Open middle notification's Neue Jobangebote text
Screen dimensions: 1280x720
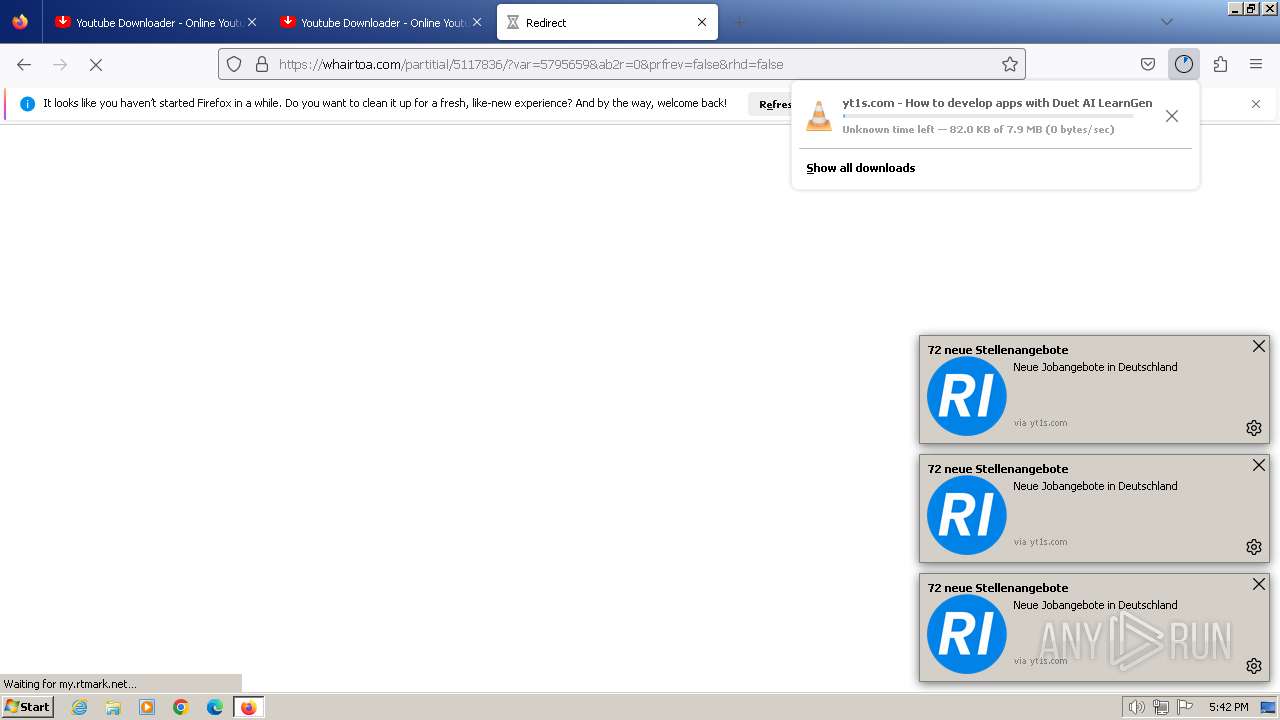pyautogui.click(x=1095, y=486)
